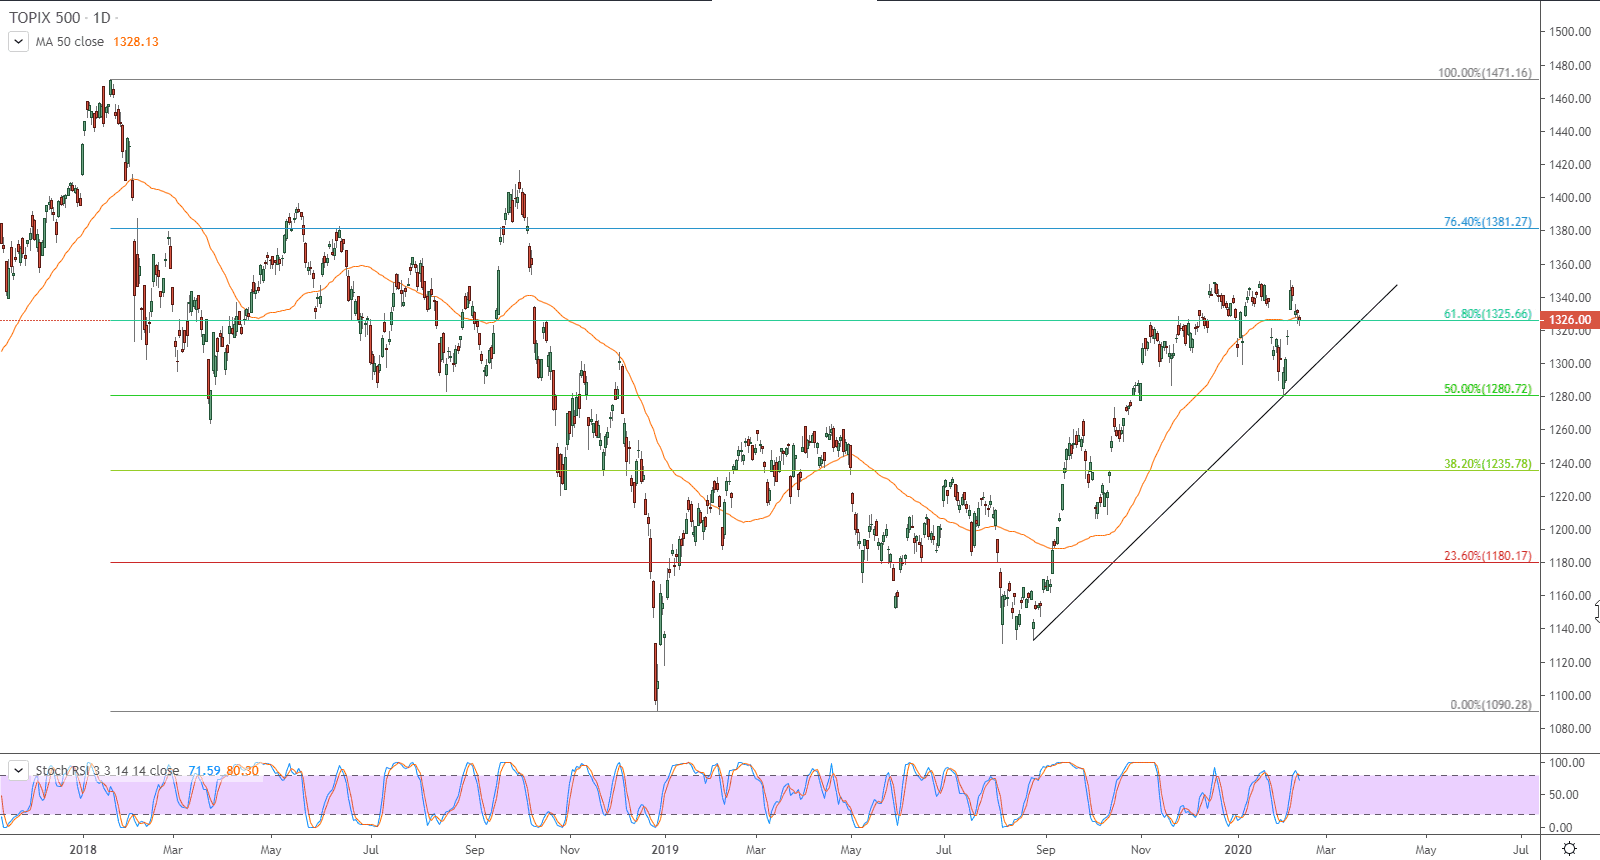Click the 1100.00 price scale label
Image resolution: width=1600 pixels, height=860 pixels.
coord(1570,696)
